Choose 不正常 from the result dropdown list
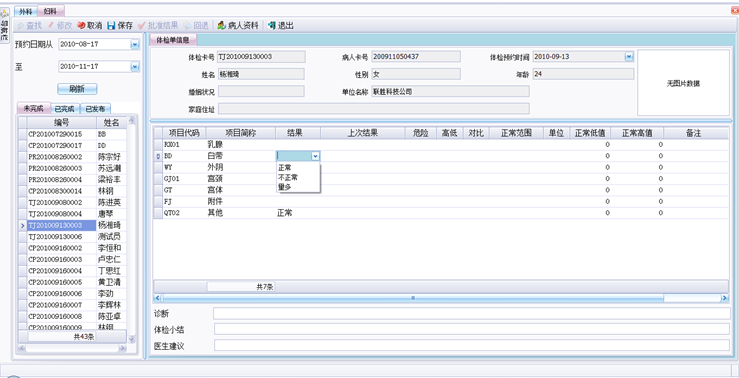The image size is (739, 378). click(288, 177)
